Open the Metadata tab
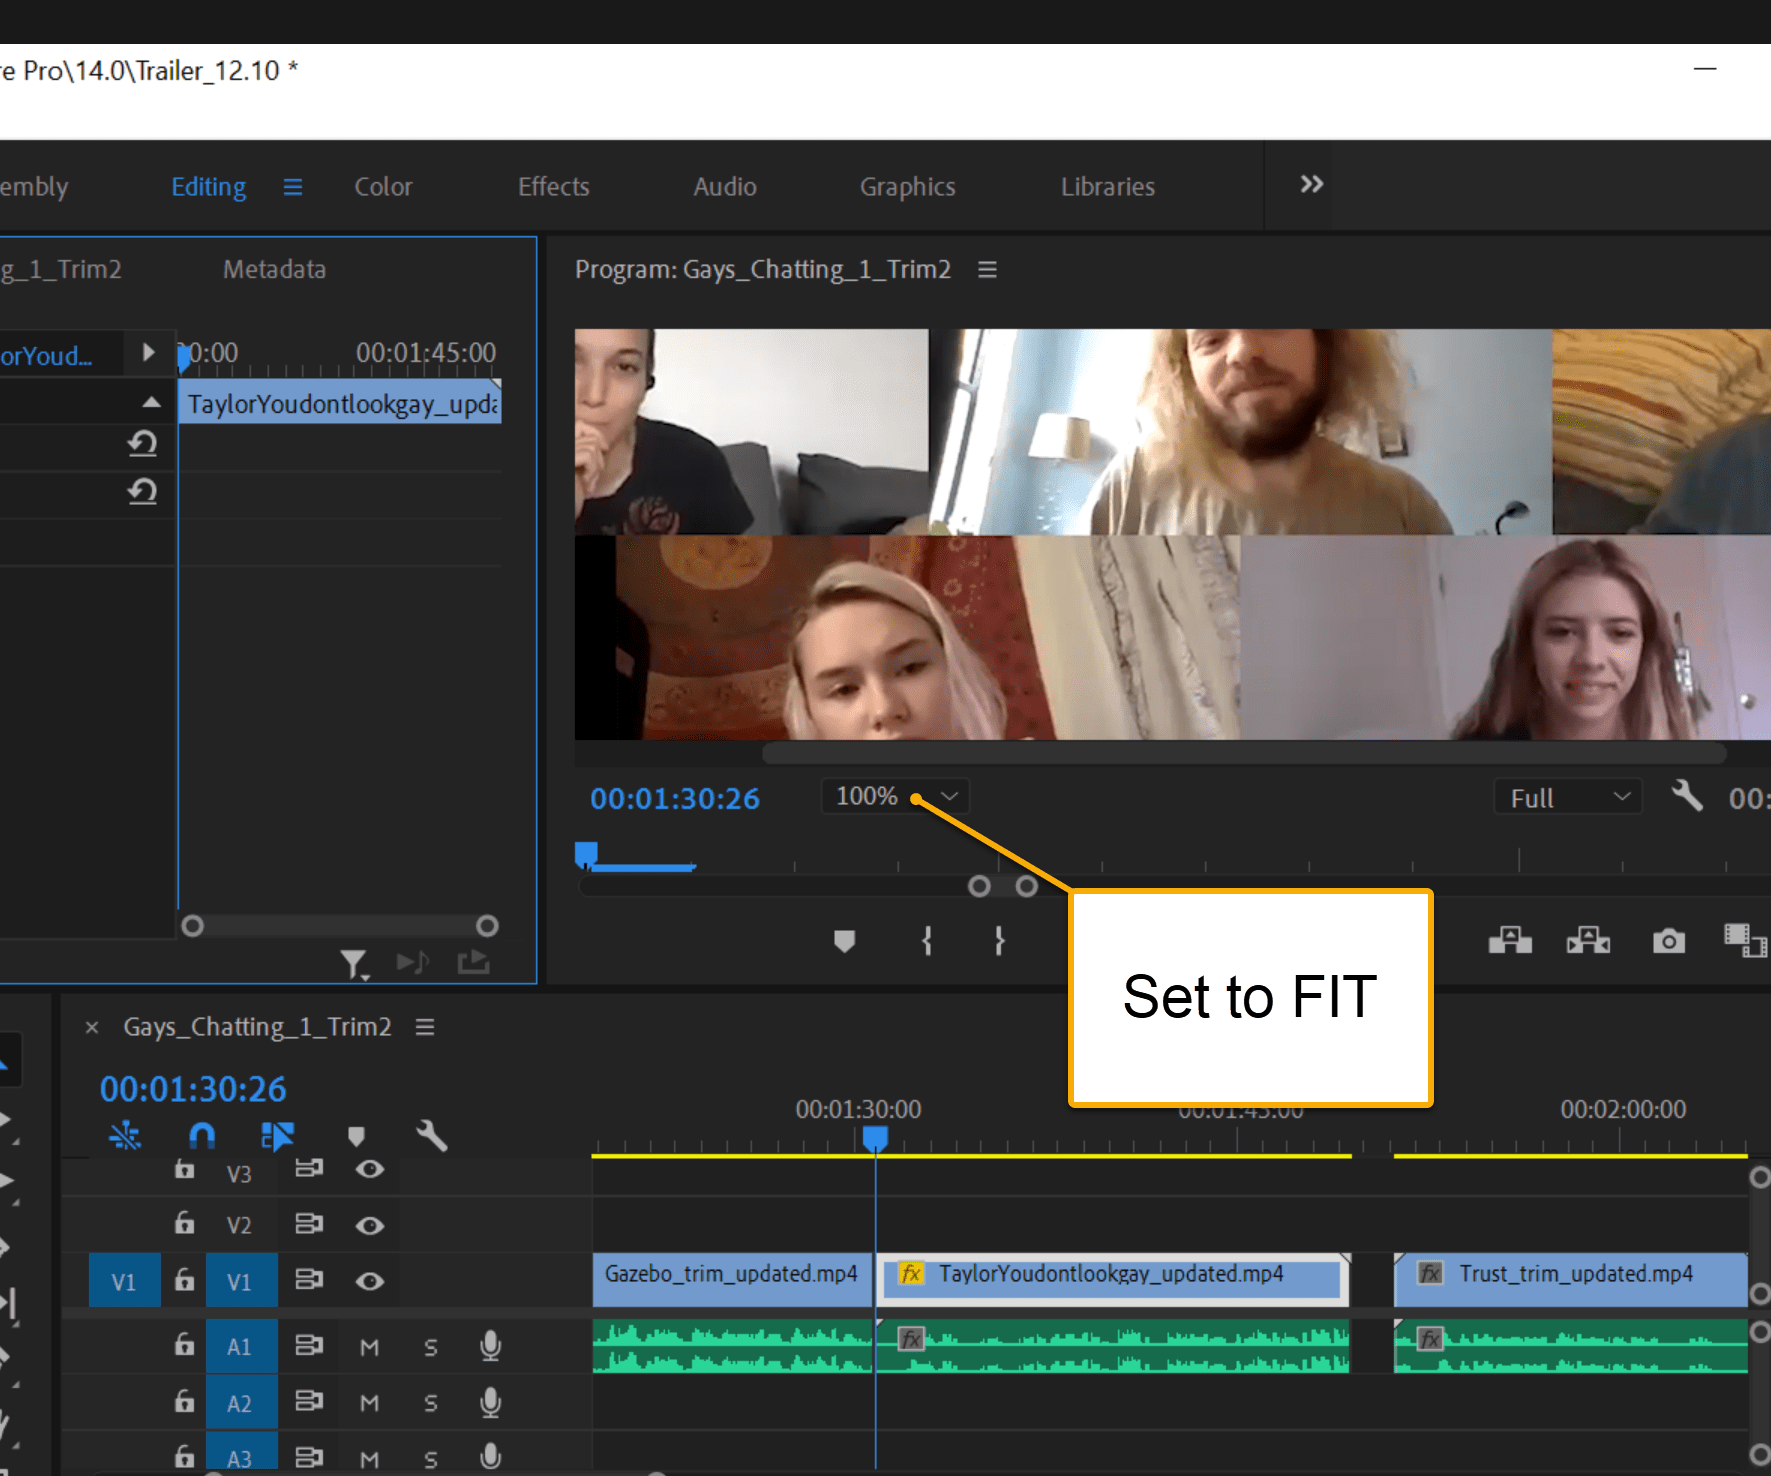This screenshot has height=1476, width=1771. 273,269
